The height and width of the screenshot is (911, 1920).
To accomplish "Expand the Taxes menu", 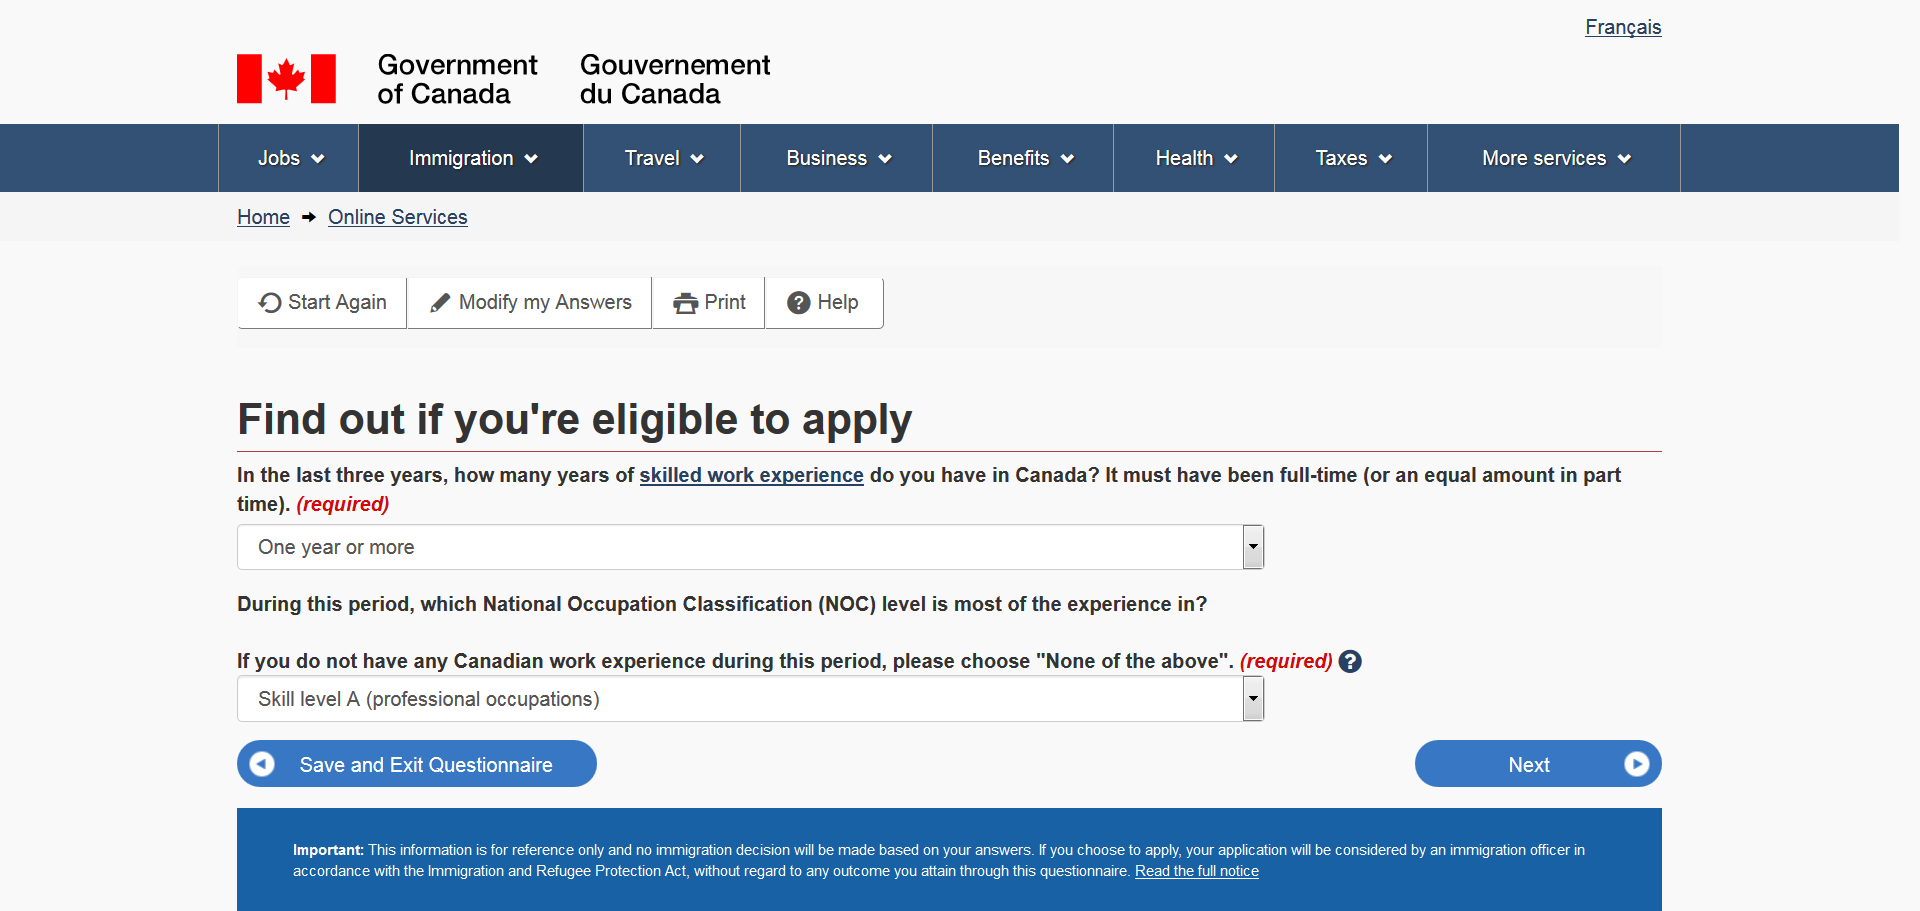I will point(1351,158).
